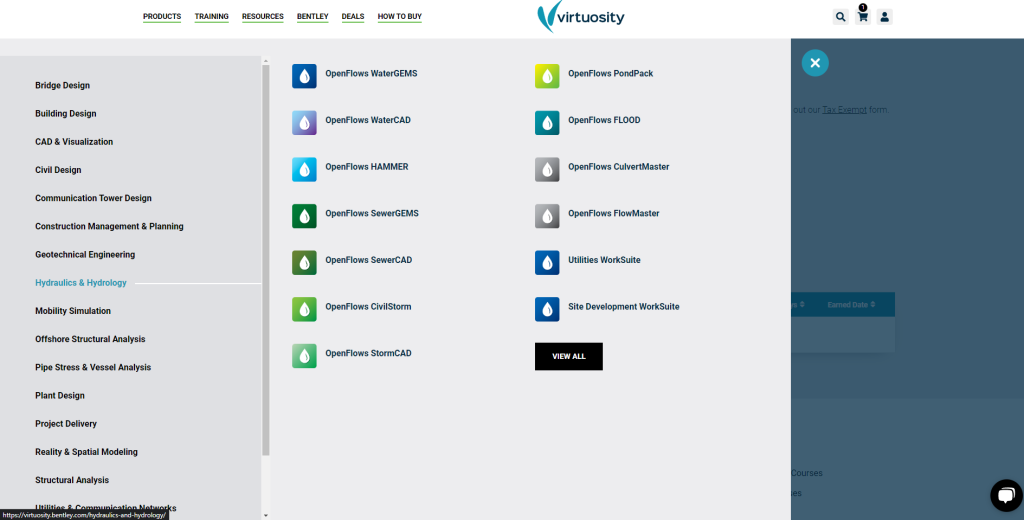Viewport: 1024px width, 520px height.
Task: Open the shopping cart icon
Action: click(863, 17)
